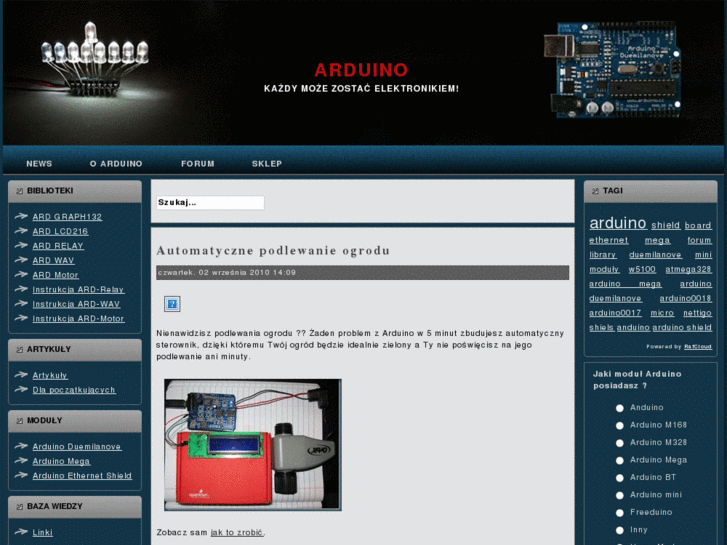
Task: Click the arrow icon beside ARD WAV
Action: coord(21,260)
